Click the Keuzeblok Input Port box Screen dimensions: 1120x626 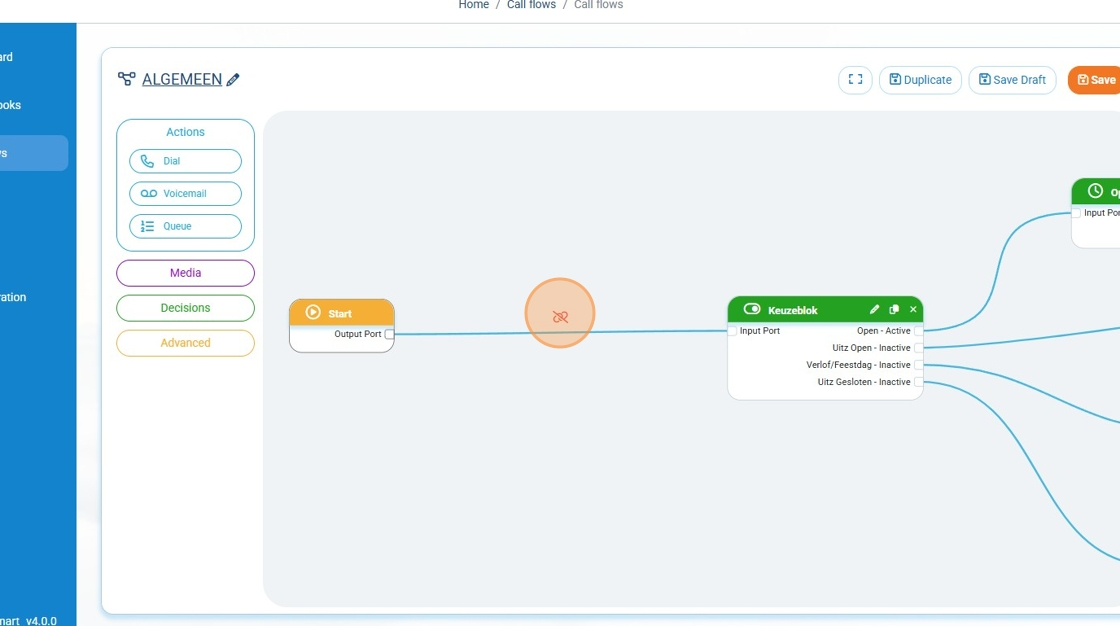(x=733, y=331)
